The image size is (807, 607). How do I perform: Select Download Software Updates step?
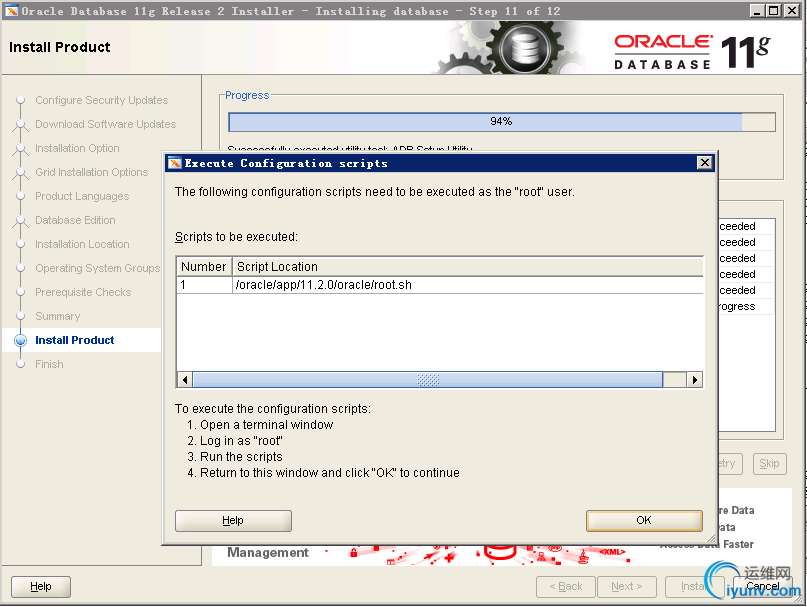coord(106,124)
